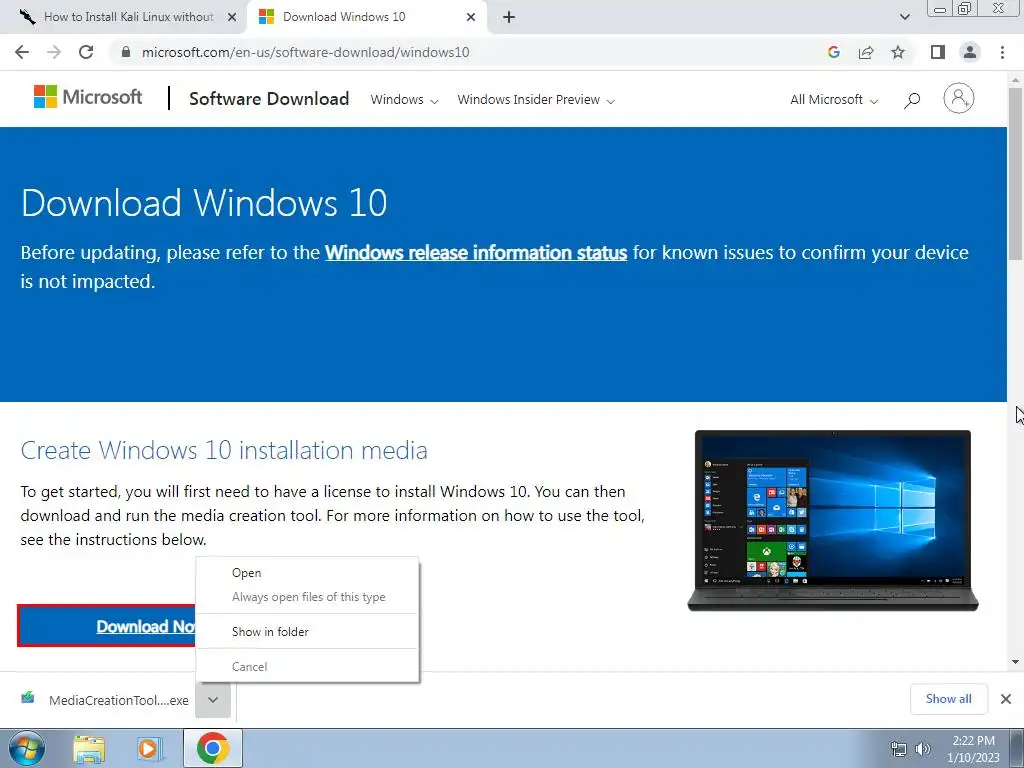The image size is (1024, 768).
Task: Click the Create Windows 10 installation media heading
Action: (224, 450)
